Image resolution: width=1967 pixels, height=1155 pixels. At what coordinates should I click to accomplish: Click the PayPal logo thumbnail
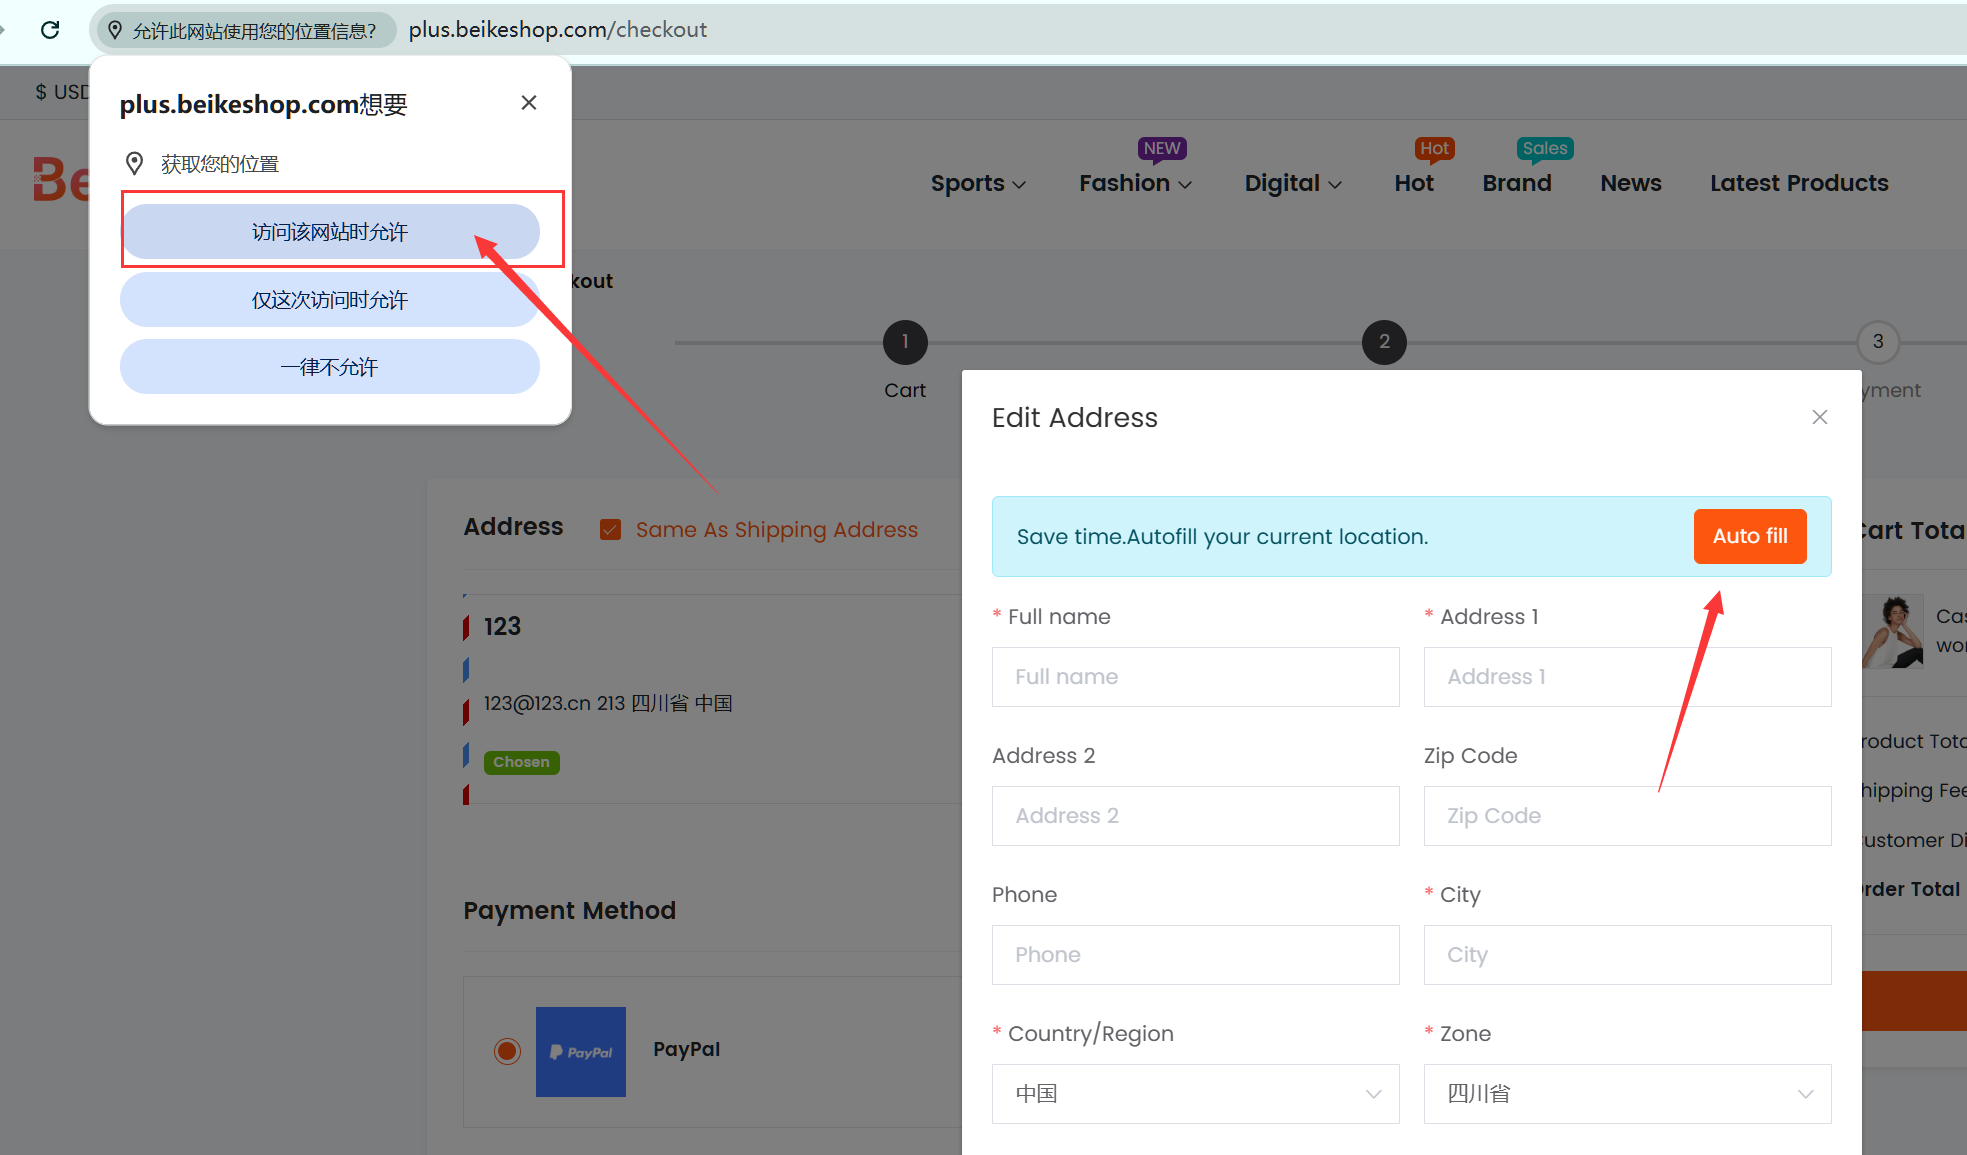coord(580,1051)
